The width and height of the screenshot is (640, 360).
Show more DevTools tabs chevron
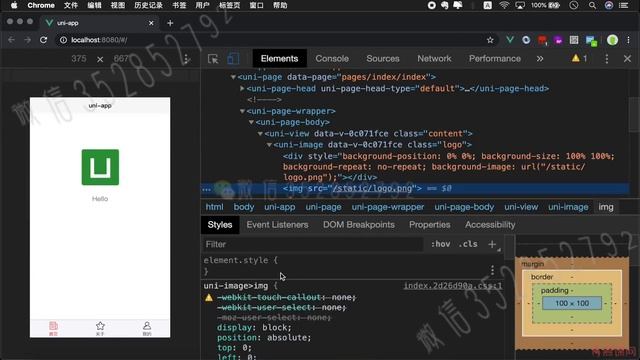pyautogui.click(x=540, y=59)
